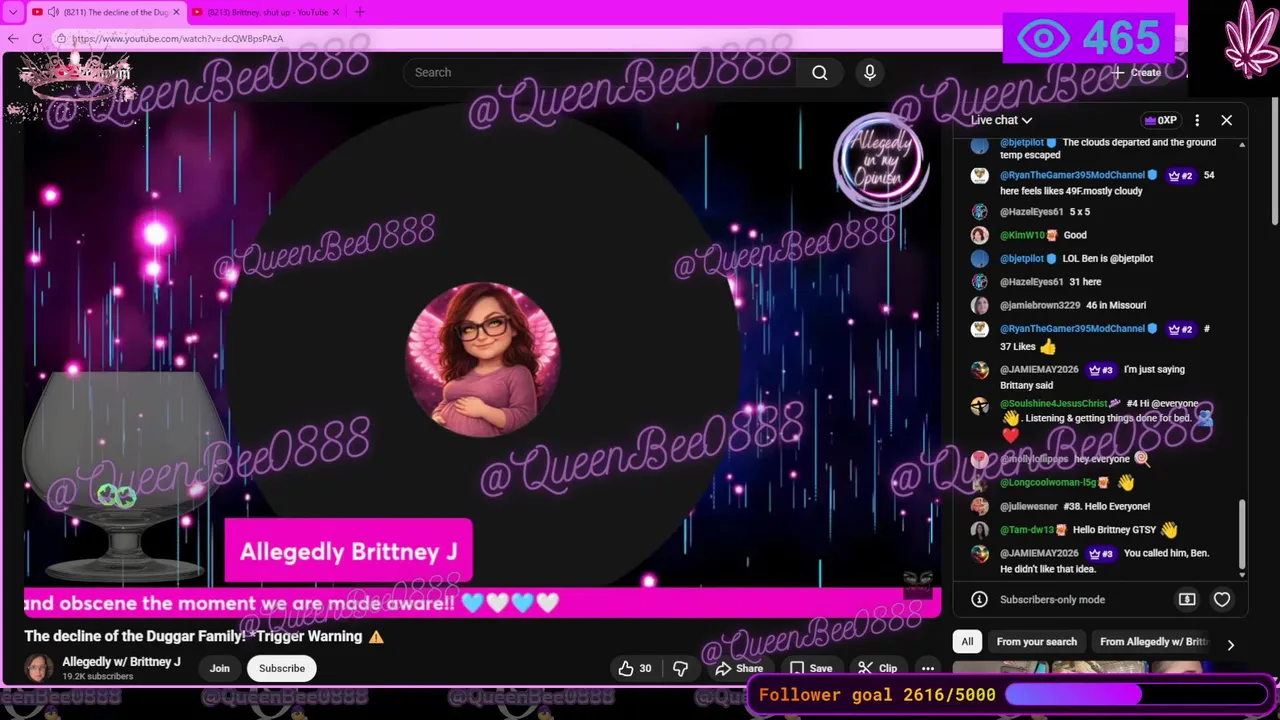Open the 0XP points badge

click(1161, 120)
